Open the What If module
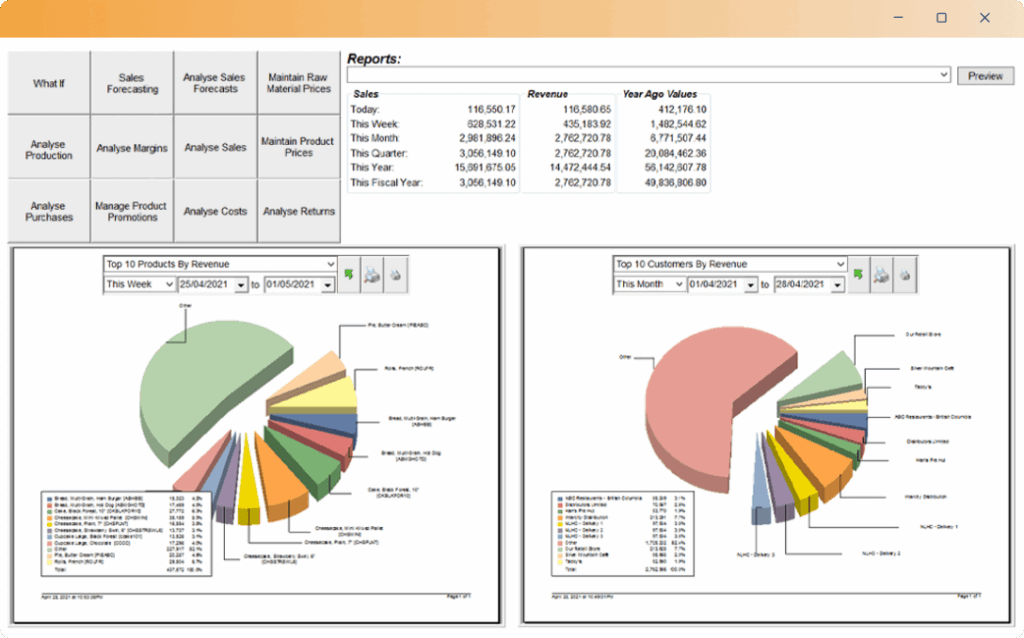This screenshot has width=1024, height=638. pyautogui.click(x=49, y=83)
